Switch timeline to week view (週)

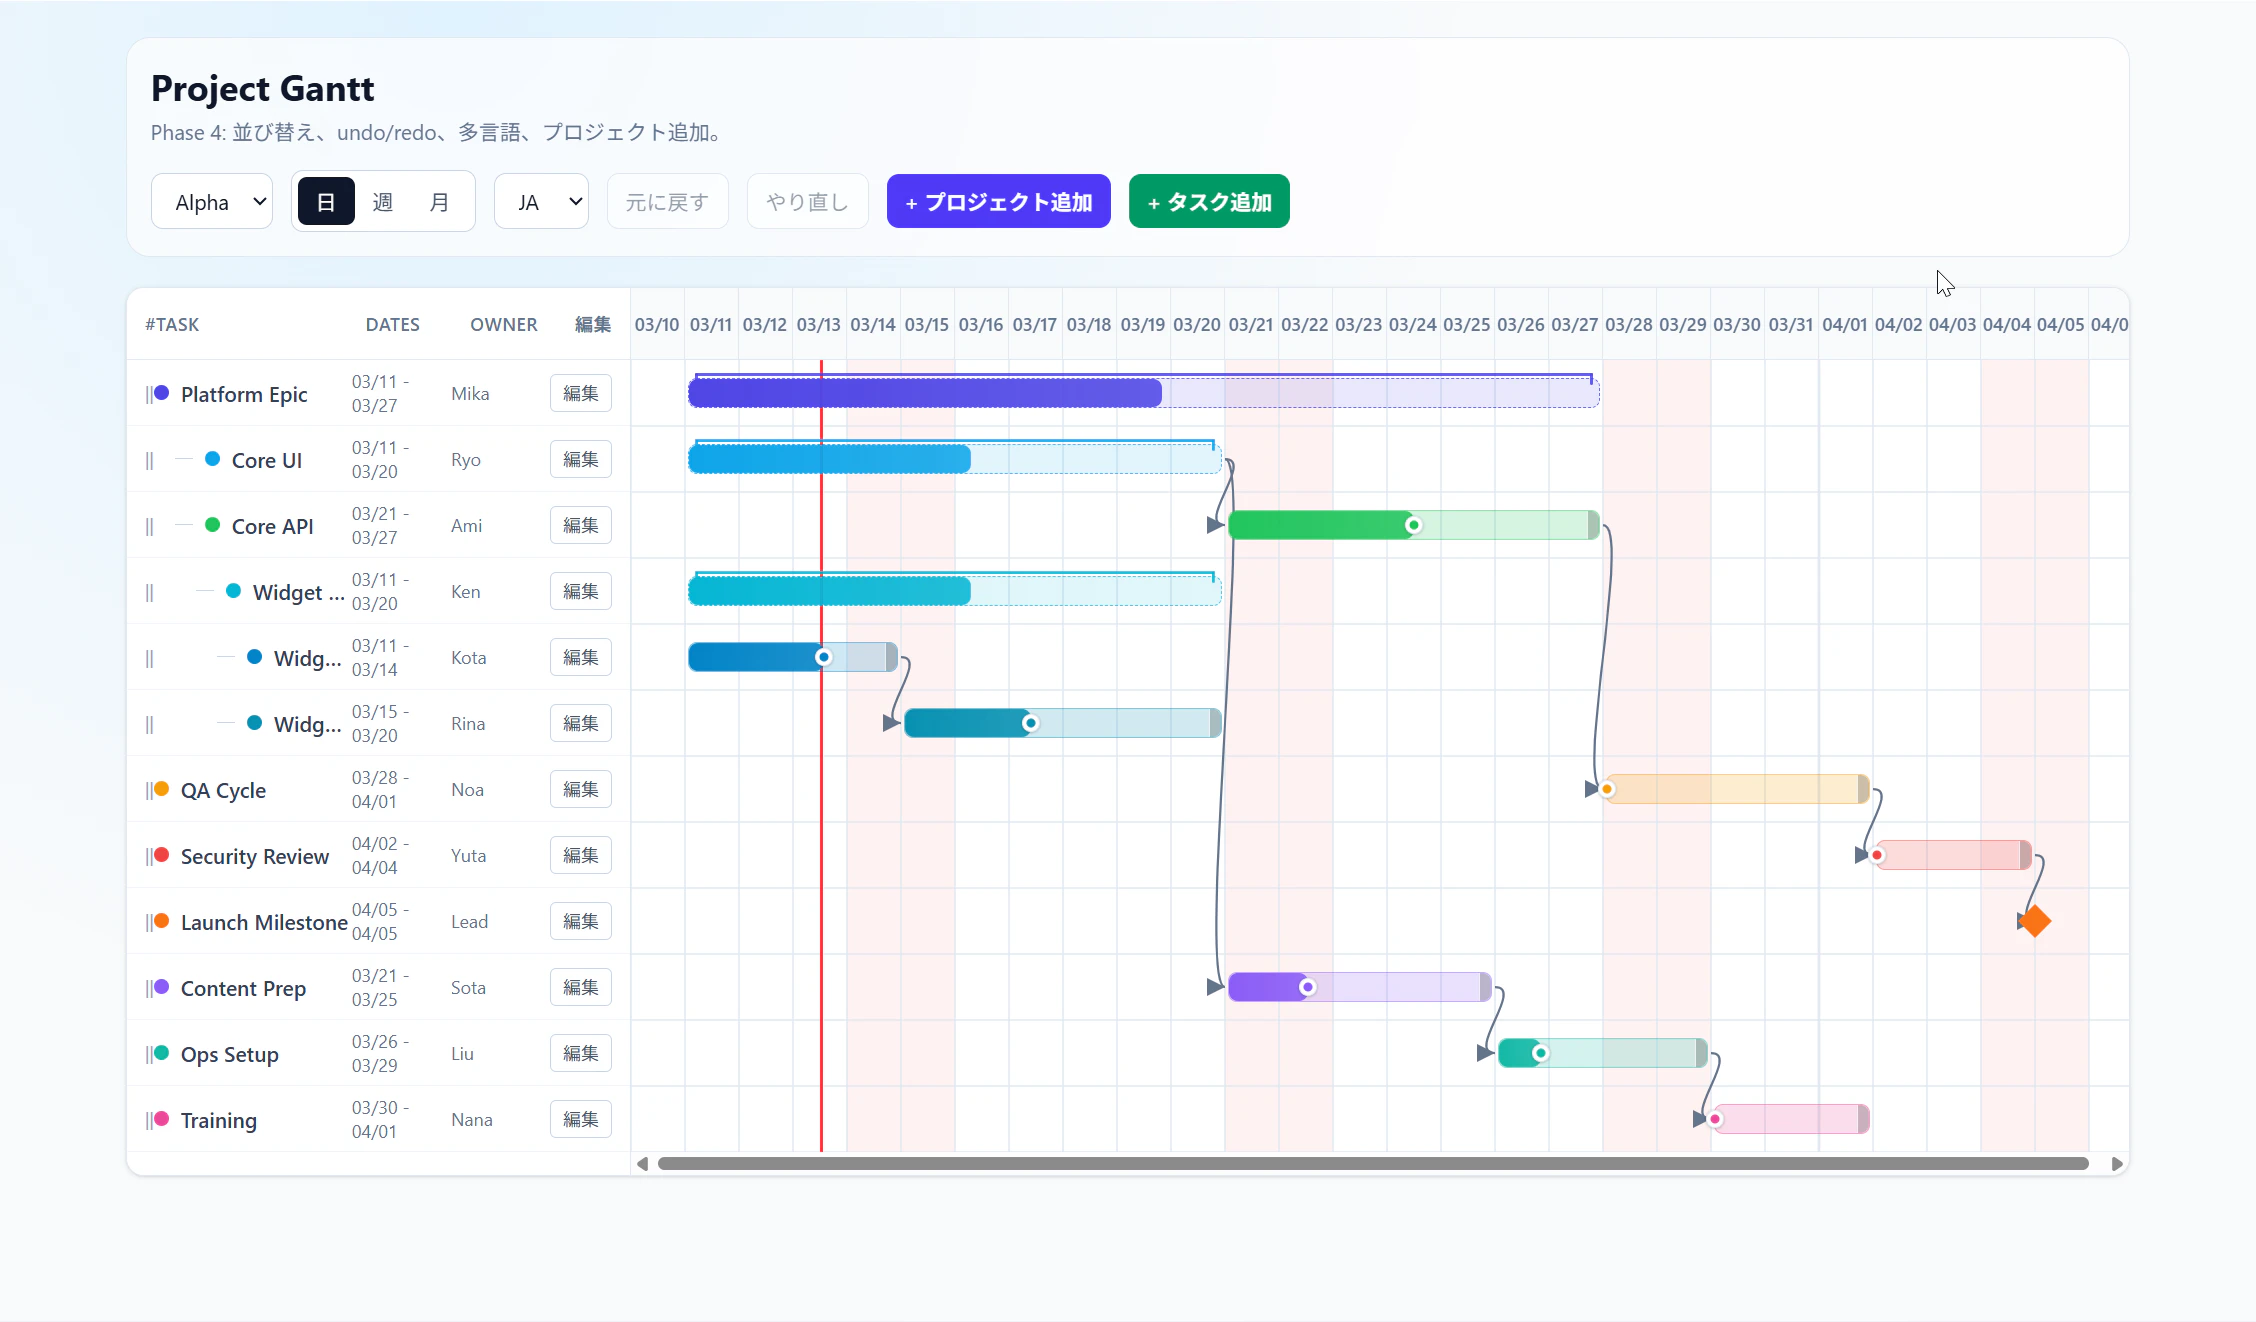[x=382, y=202]
